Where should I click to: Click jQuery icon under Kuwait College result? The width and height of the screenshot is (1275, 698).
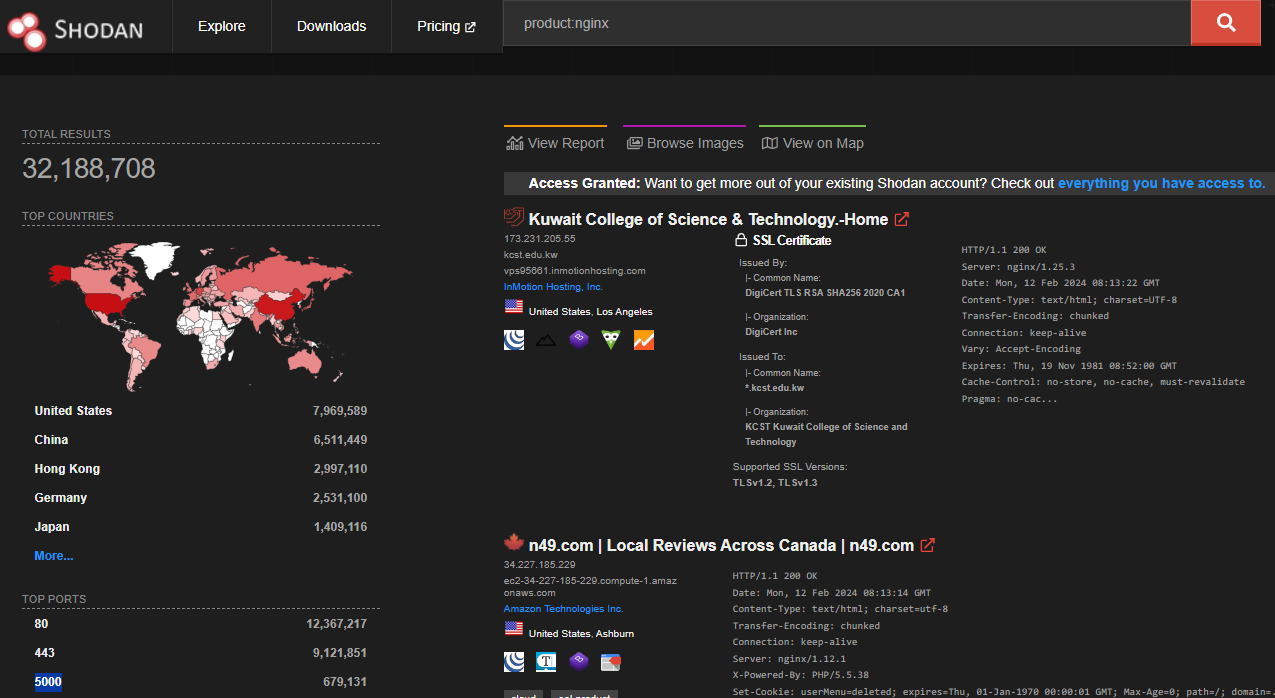pyautogui.click(x=514, y=340)
